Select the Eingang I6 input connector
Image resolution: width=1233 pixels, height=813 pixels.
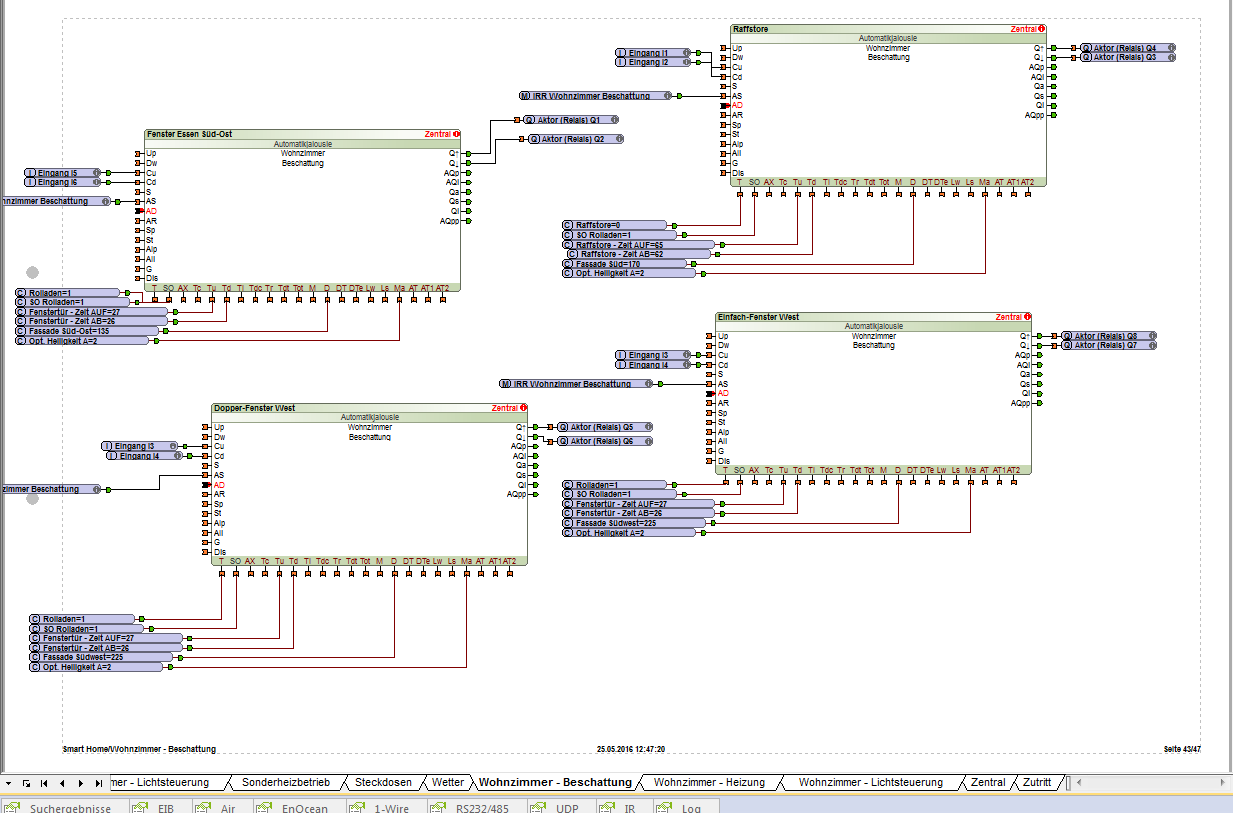point(63,182)
